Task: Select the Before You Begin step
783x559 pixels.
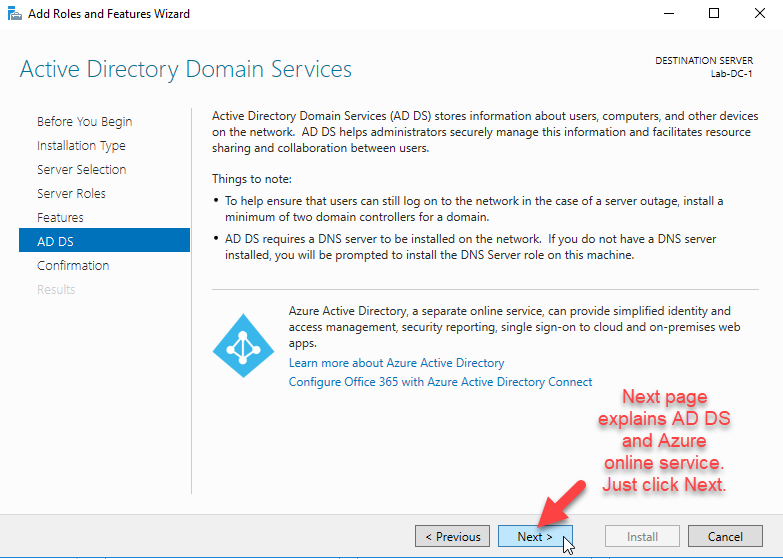Action: [x=84, y=121]
